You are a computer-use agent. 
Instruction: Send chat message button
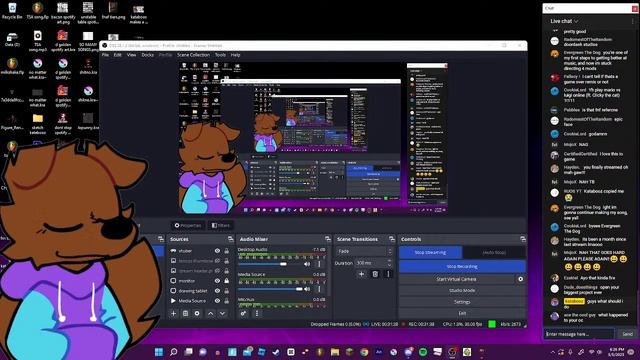point(627,334)
